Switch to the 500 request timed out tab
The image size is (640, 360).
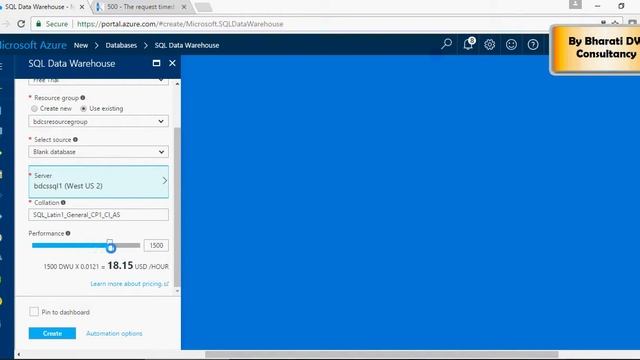pyautogui.click(x=140, y=7)
